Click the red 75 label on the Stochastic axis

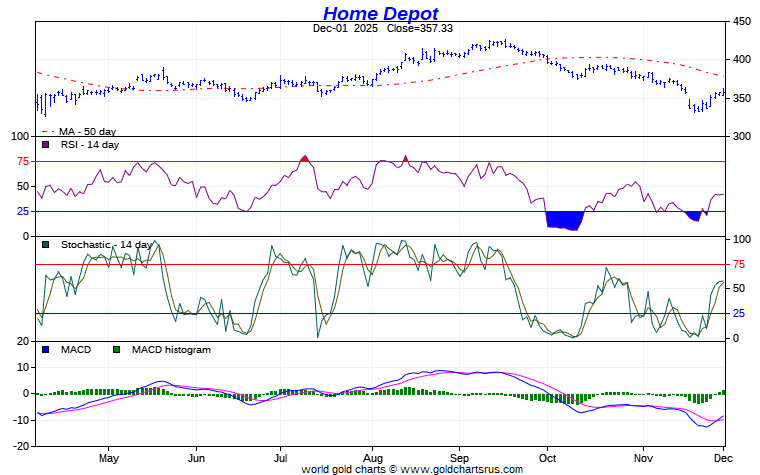click(x=740, y=264)
